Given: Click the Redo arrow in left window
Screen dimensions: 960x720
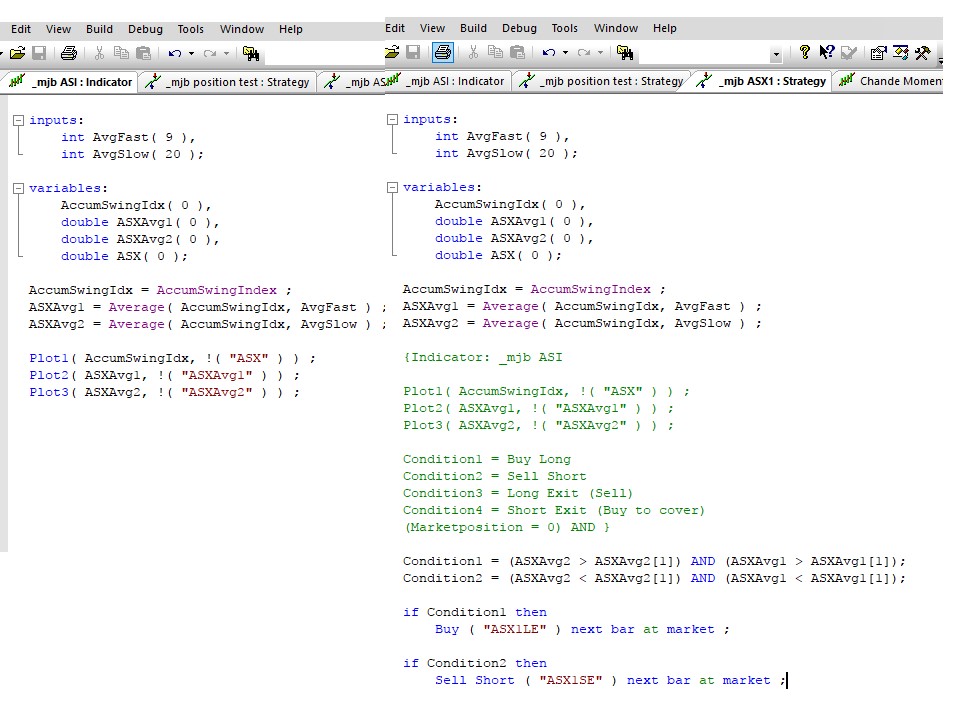Looking at the screenshot, I should [210, 53].
